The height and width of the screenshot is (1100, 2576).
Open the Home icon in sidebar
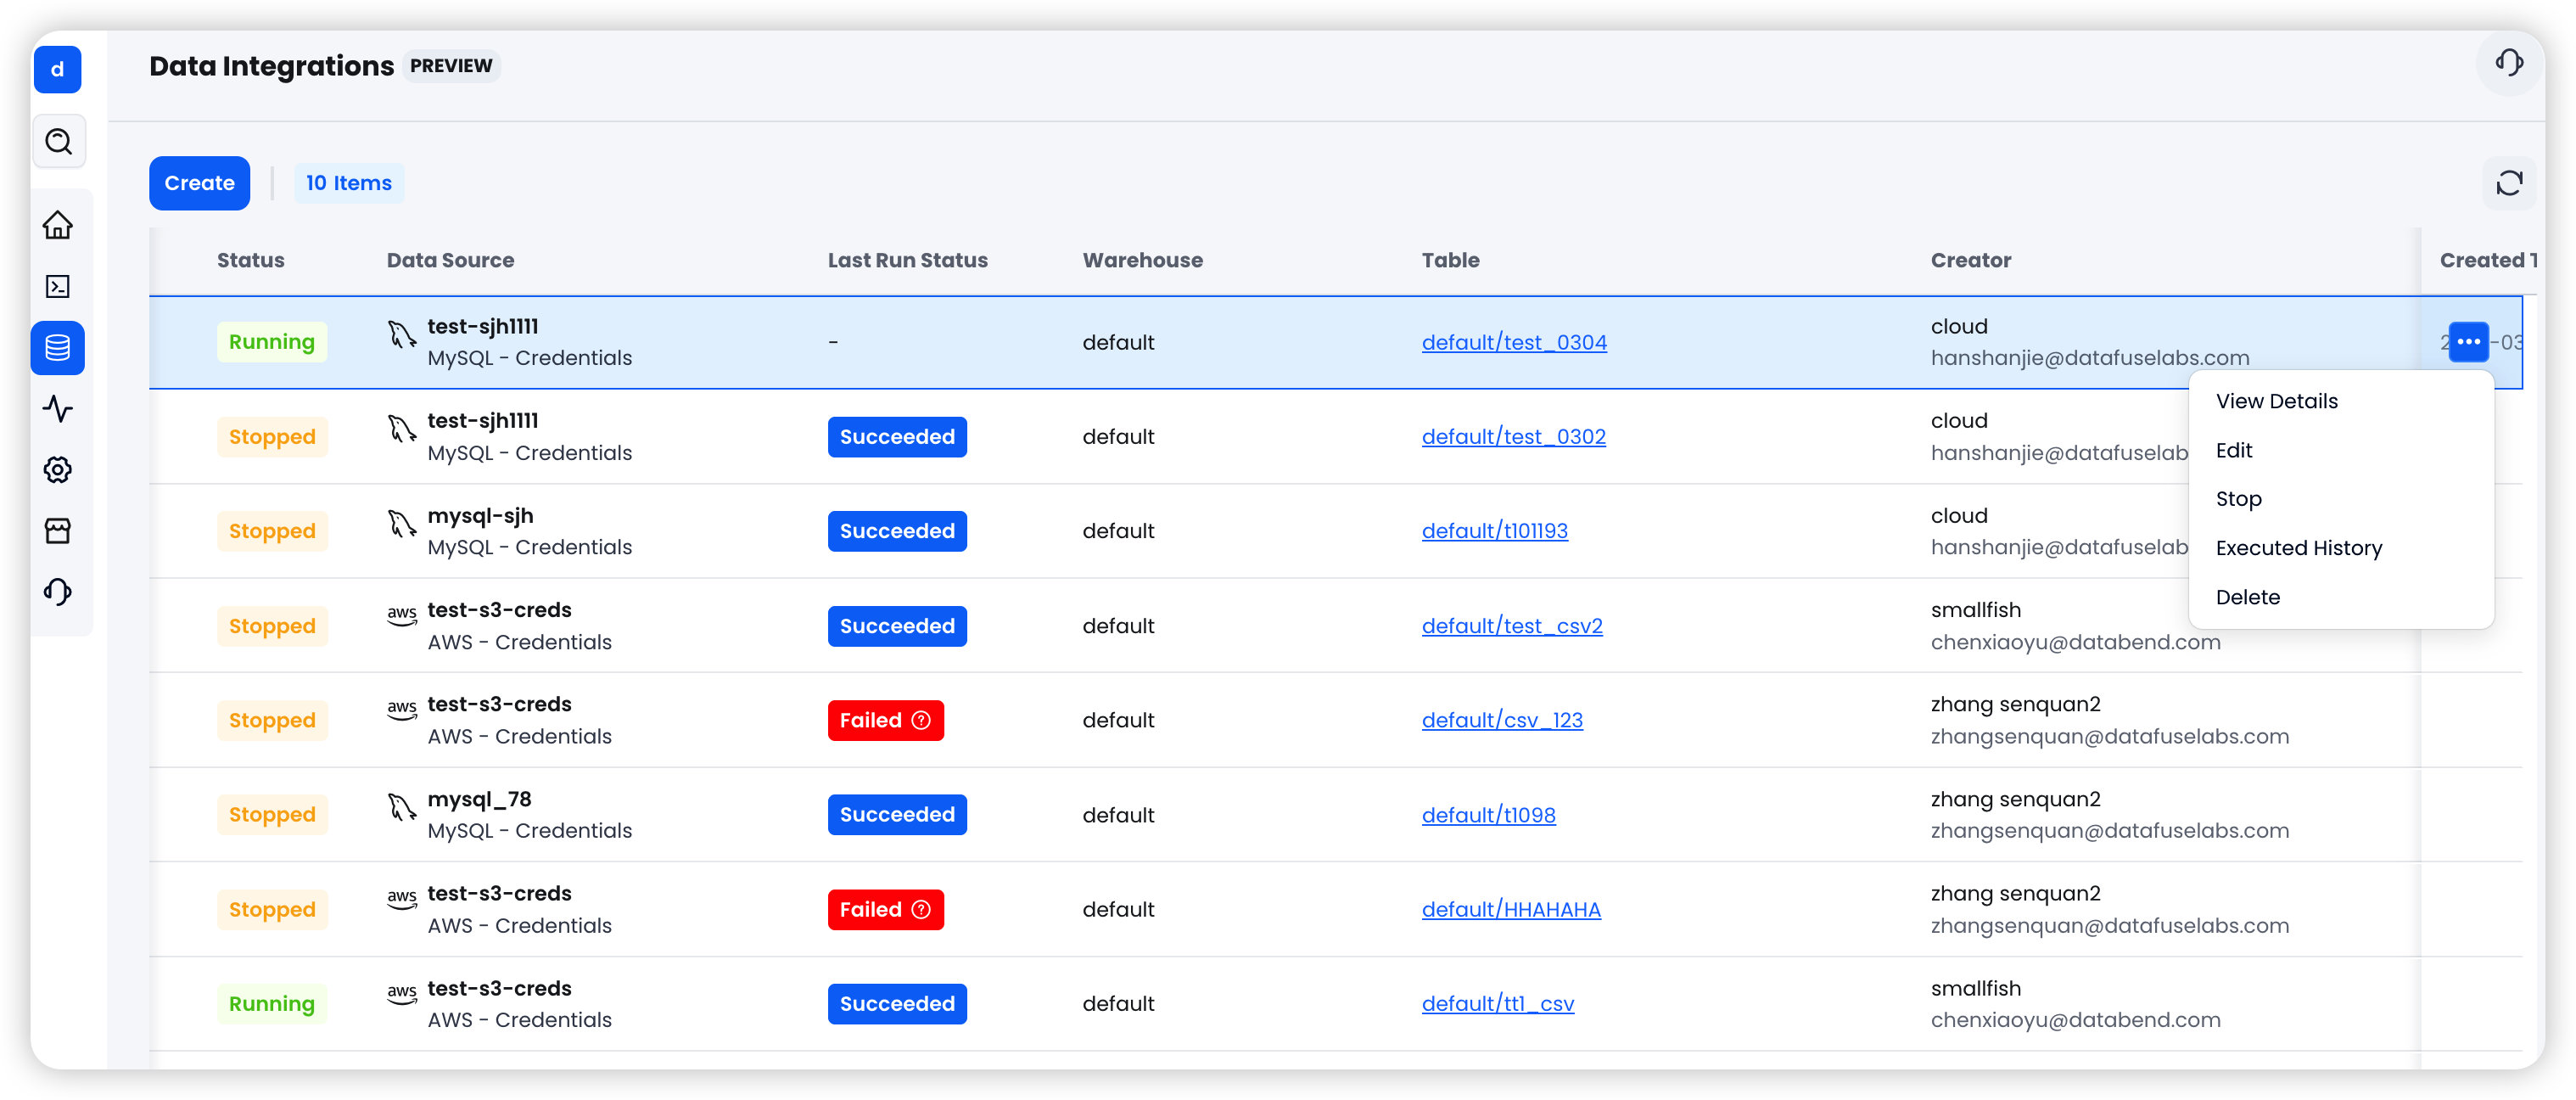pos(58,225)
